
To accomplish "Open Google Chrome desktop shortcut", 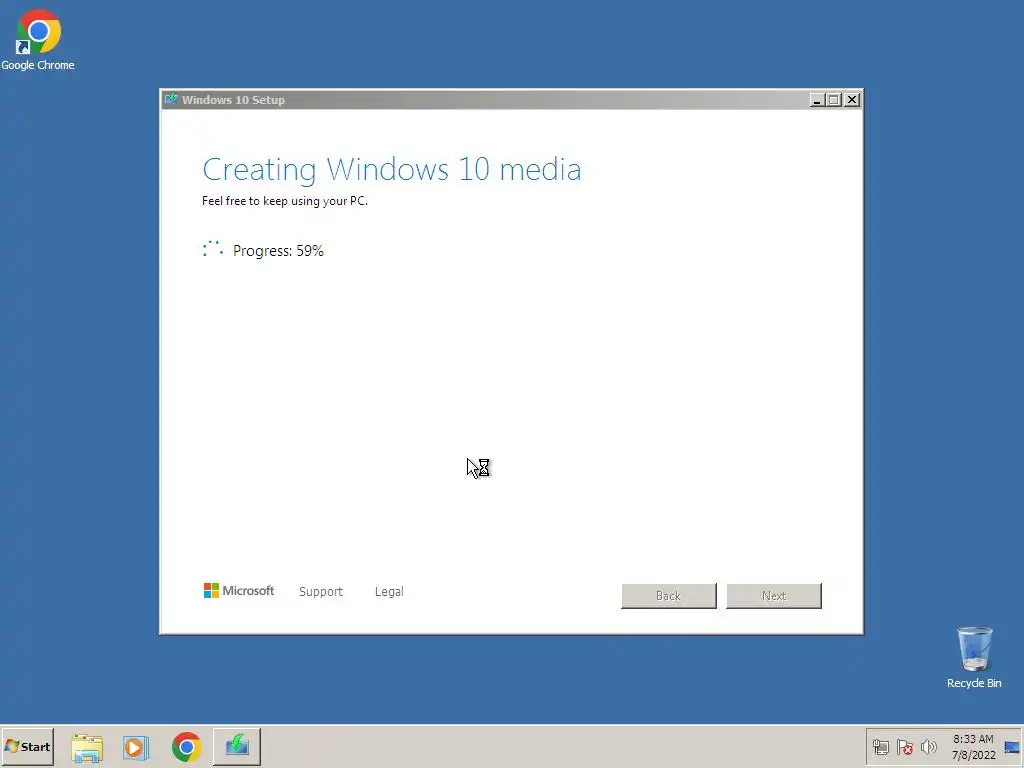I will (38, 39).
